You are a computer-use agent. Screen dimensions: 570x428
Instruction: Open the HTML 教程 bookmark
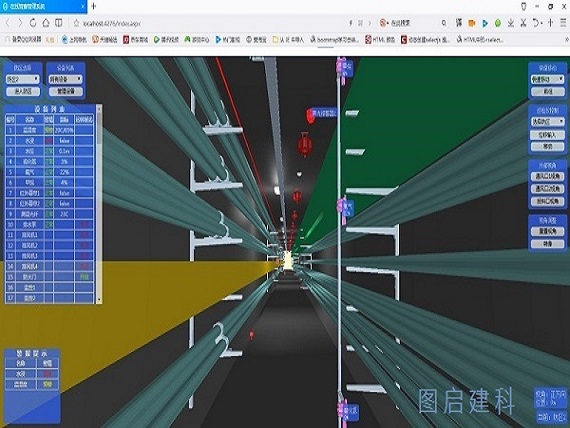tap(380, 39)
